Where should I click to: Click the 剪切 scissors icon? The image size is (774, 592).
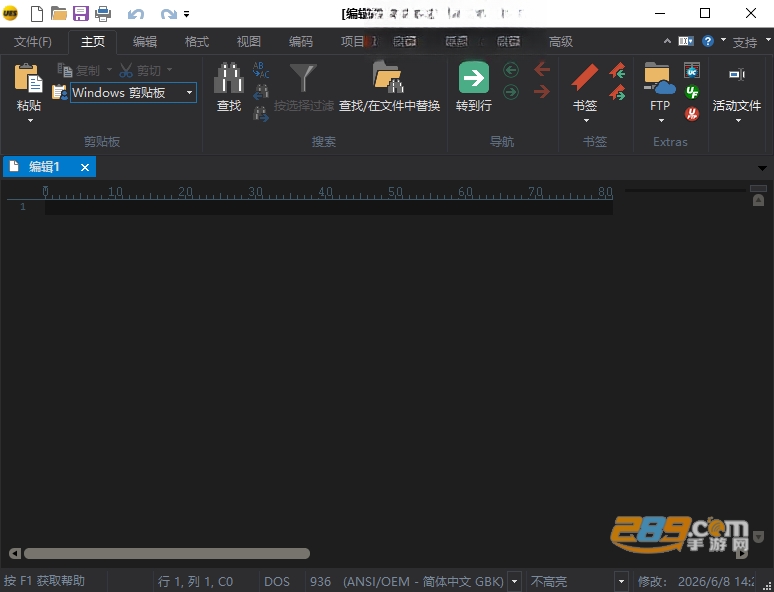(x=126, y=70)
